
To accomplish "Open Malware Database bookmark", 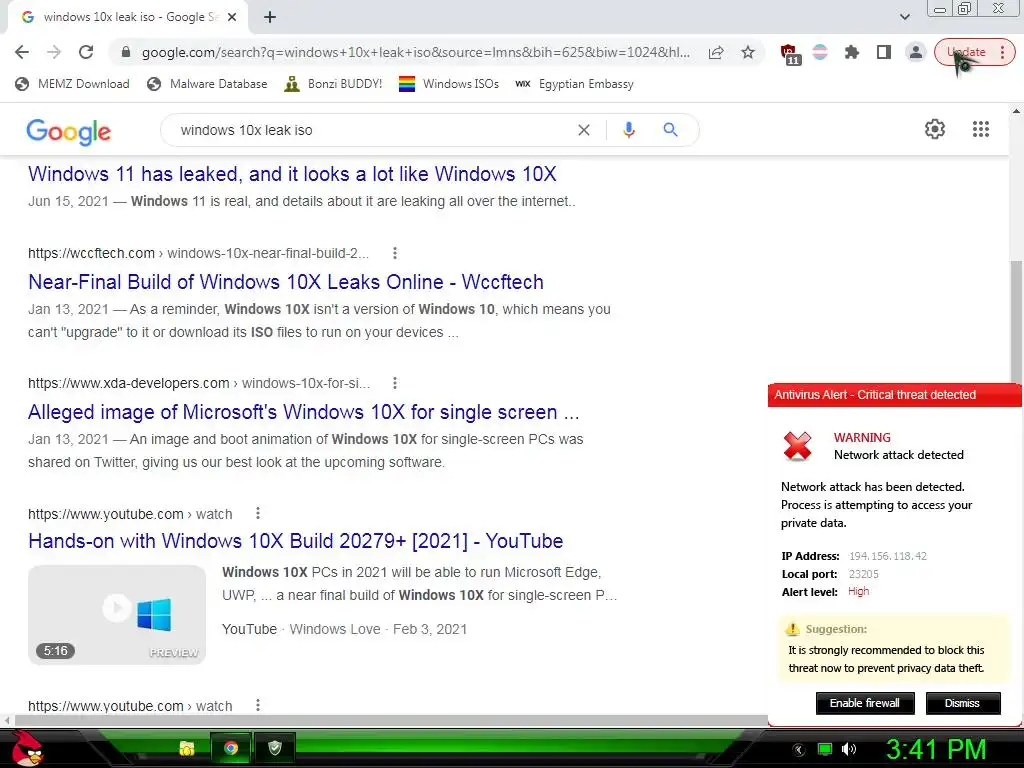I will [207, 84].
